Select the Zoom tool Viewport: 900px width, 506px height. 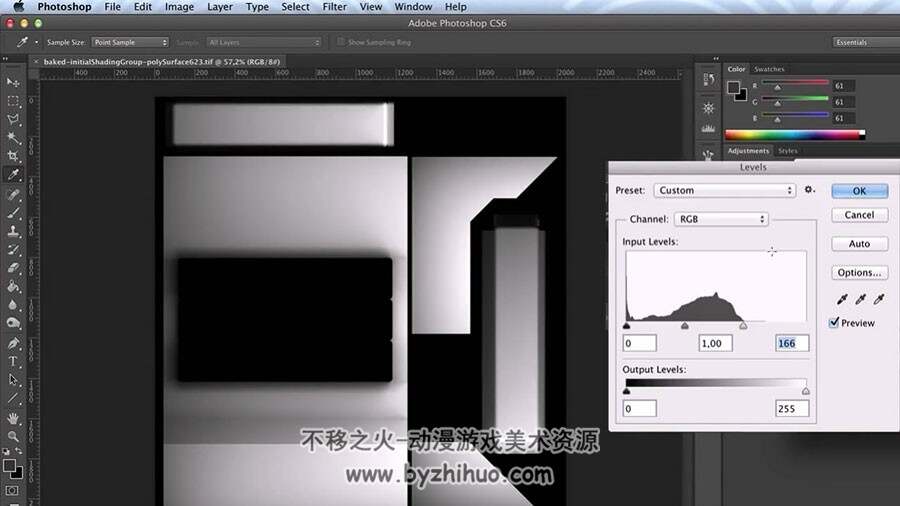pos(13,437)
